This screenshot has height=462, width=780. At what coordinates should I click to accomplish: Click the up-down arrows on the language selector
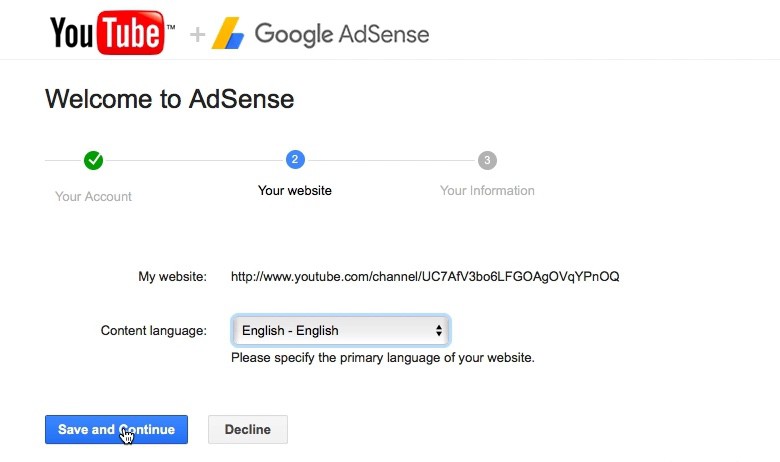[x=438, y=330]
